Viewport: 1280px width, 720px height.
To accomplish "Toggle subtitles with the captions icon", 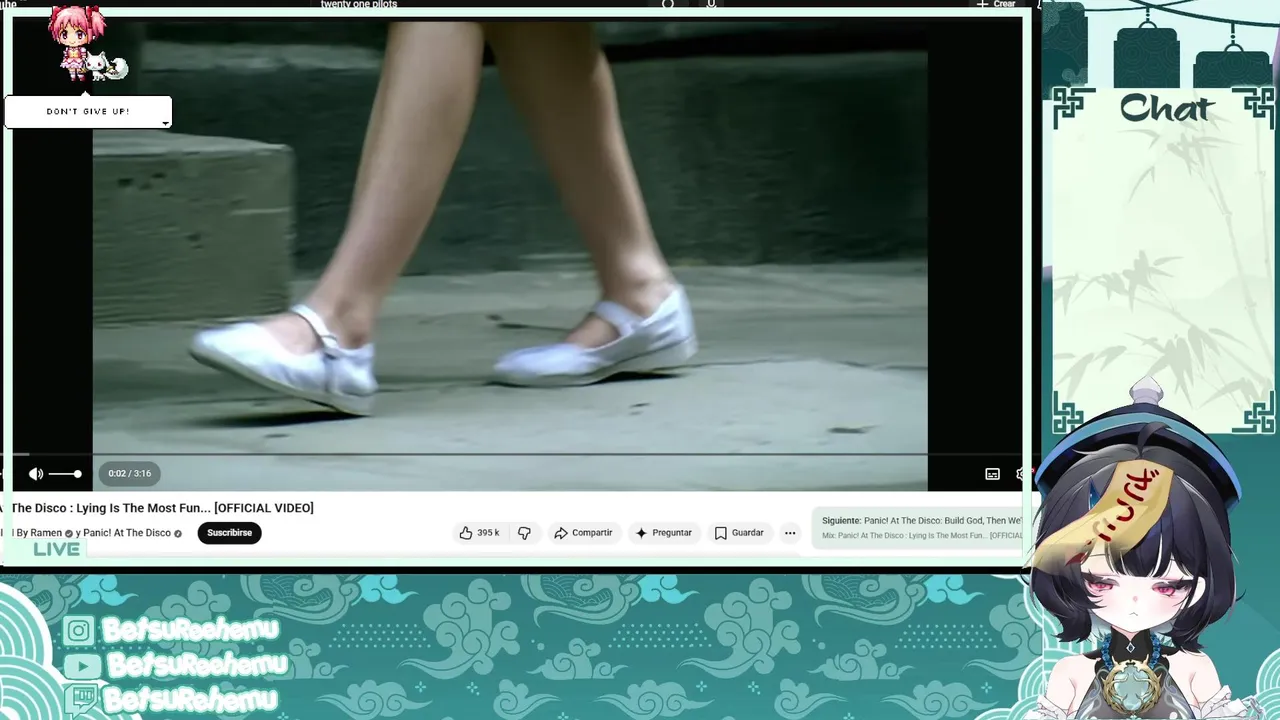I will point(992,474).
